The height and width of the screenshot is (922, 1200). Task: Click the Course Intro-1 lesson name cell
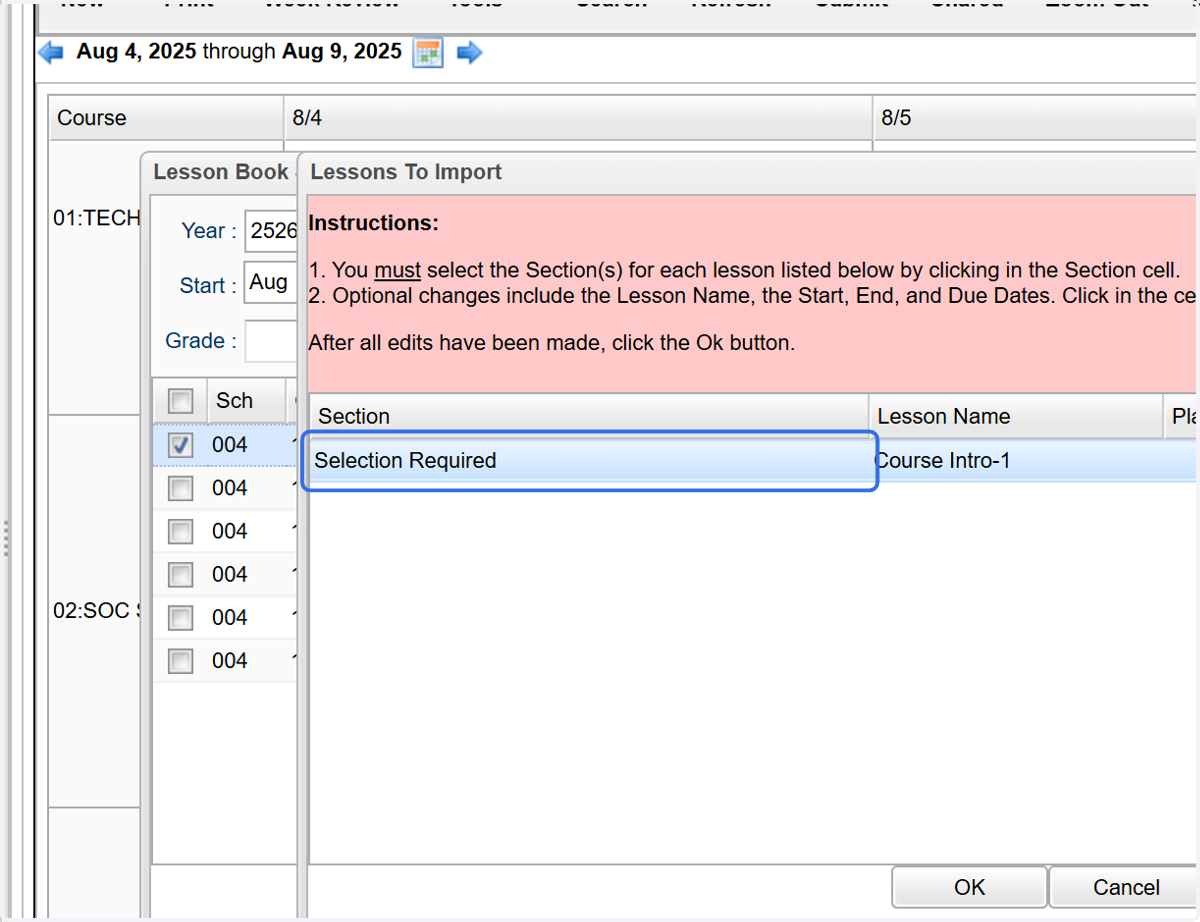(1017, 460)
